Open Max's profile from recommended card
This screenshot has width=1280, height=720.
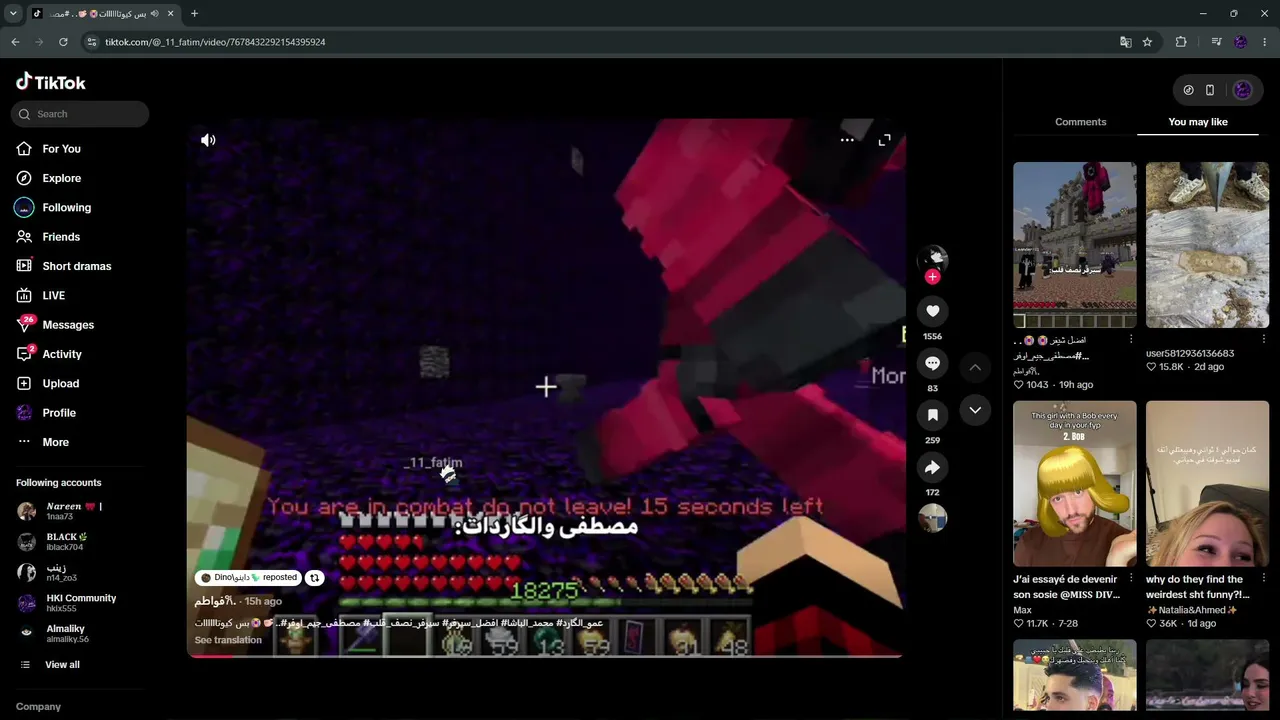1022,610
